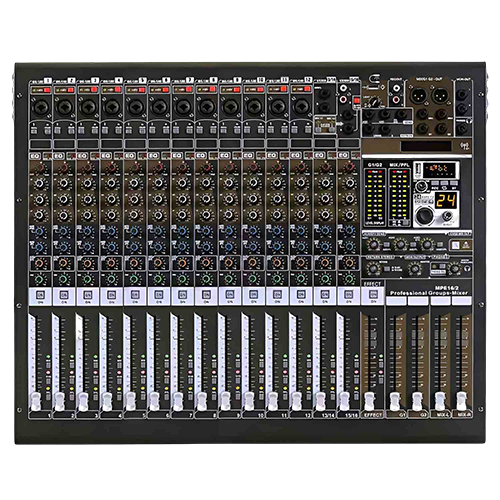Click the EFFECT label above the ON button

pos(372,284)
